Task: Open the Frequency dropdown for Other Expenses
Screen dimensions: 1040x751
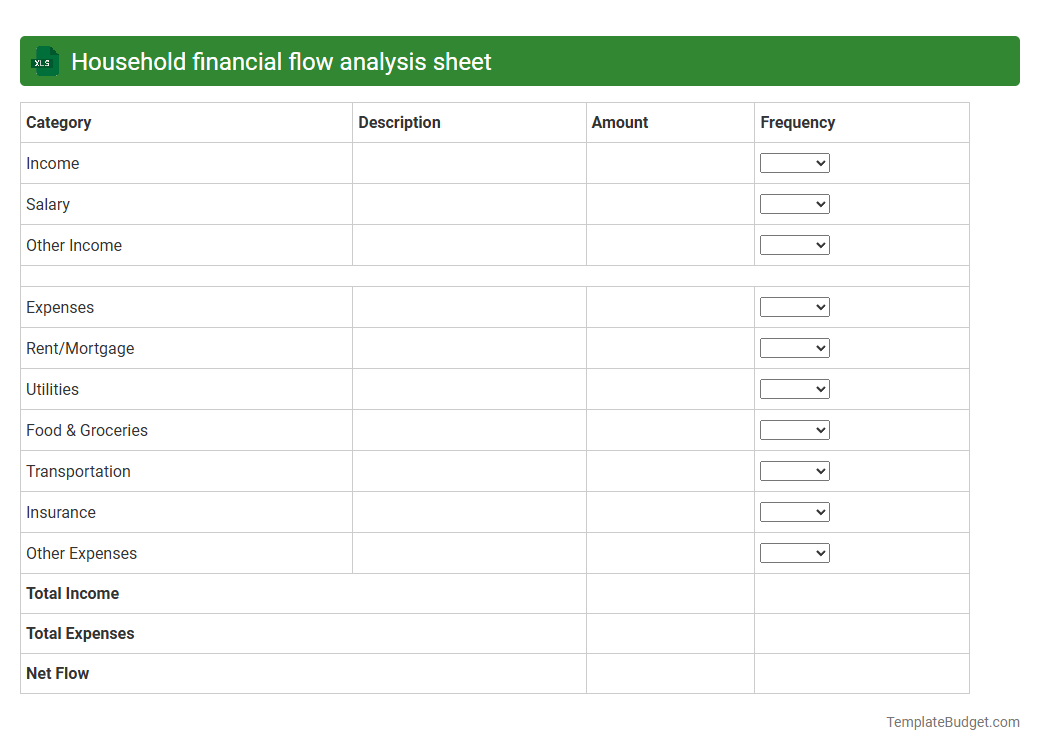Action: pos(795,552)
